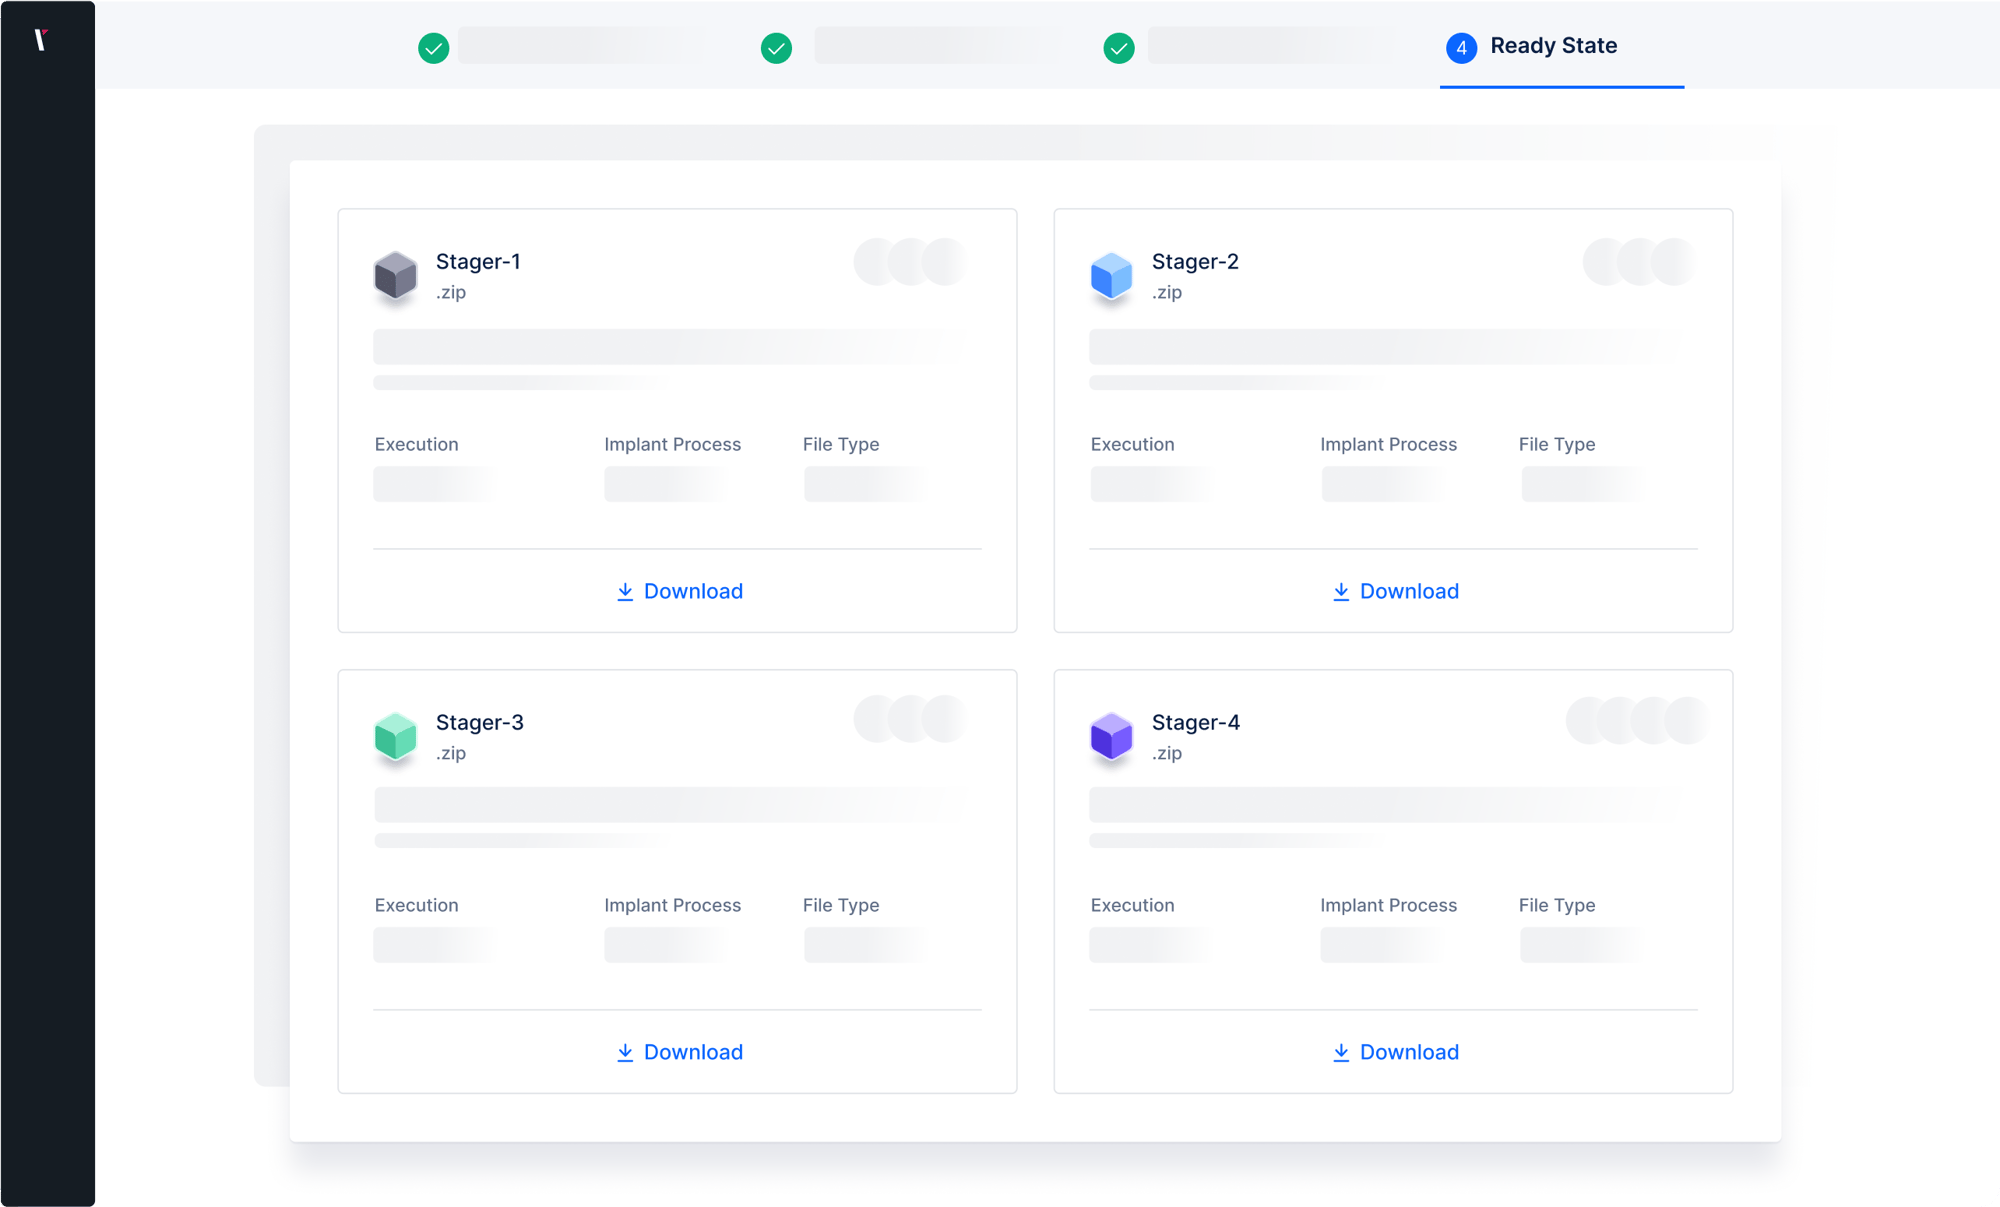This screenshot has width=2000, height=1207.
Task: Download the Stager-3 zip file
Action: [680, 1052]
